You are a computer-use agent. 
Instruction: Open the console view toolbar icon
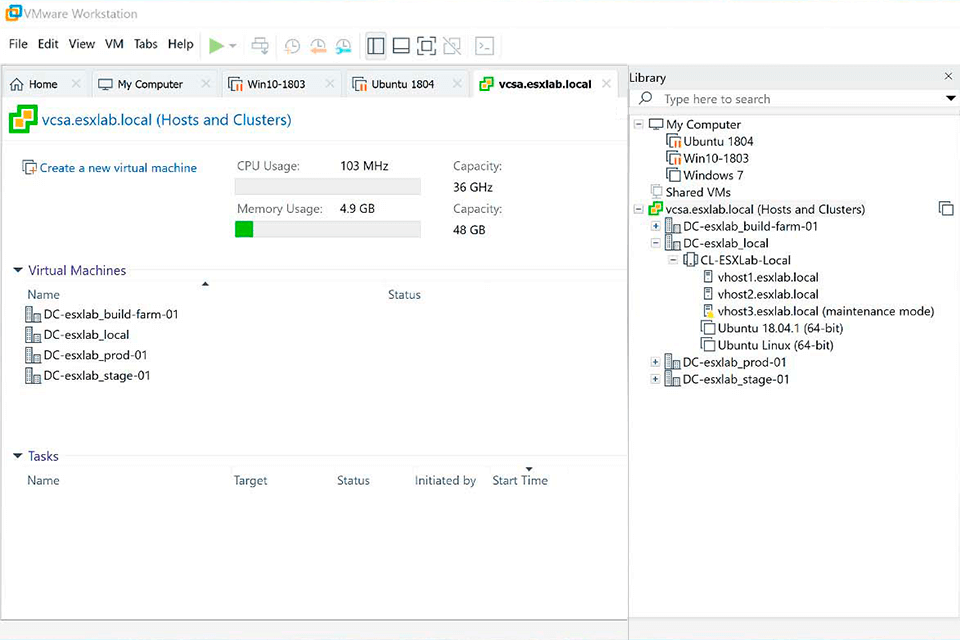tap(484, 46)
